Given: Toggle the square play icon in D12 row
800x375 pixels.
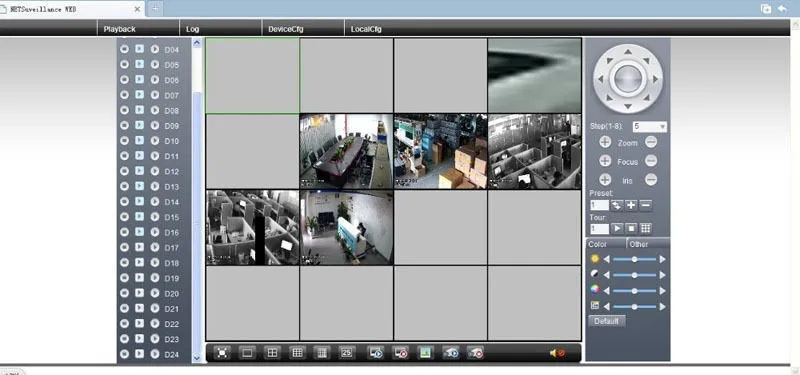Looking at the screenshot, I should [139, 171].
